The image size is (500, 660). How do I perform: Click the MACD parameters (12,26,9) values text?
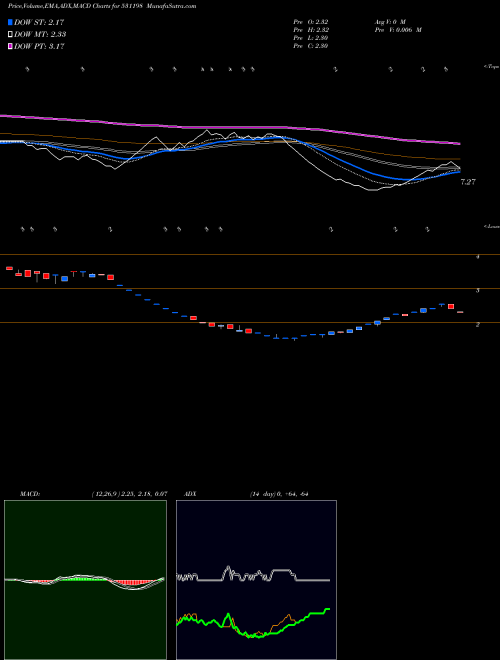pos(130,494)
